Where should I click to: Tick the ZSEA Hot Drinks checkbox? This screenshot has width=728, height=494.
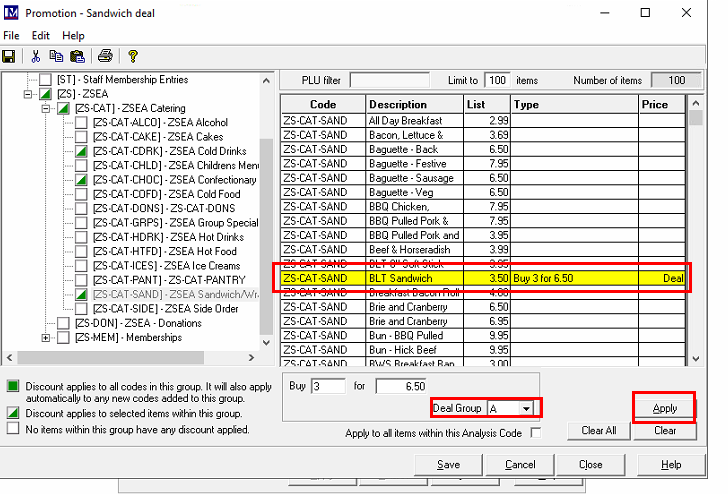click(81, 237)
